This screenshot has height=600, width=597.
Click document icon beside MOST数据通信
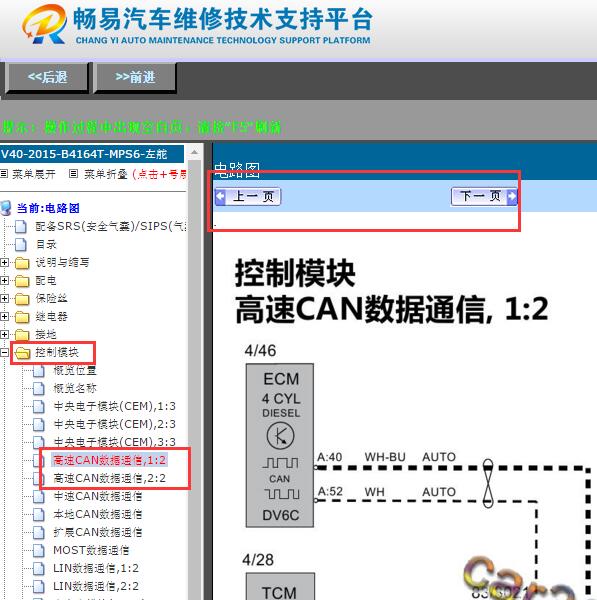tap(39, 550)
